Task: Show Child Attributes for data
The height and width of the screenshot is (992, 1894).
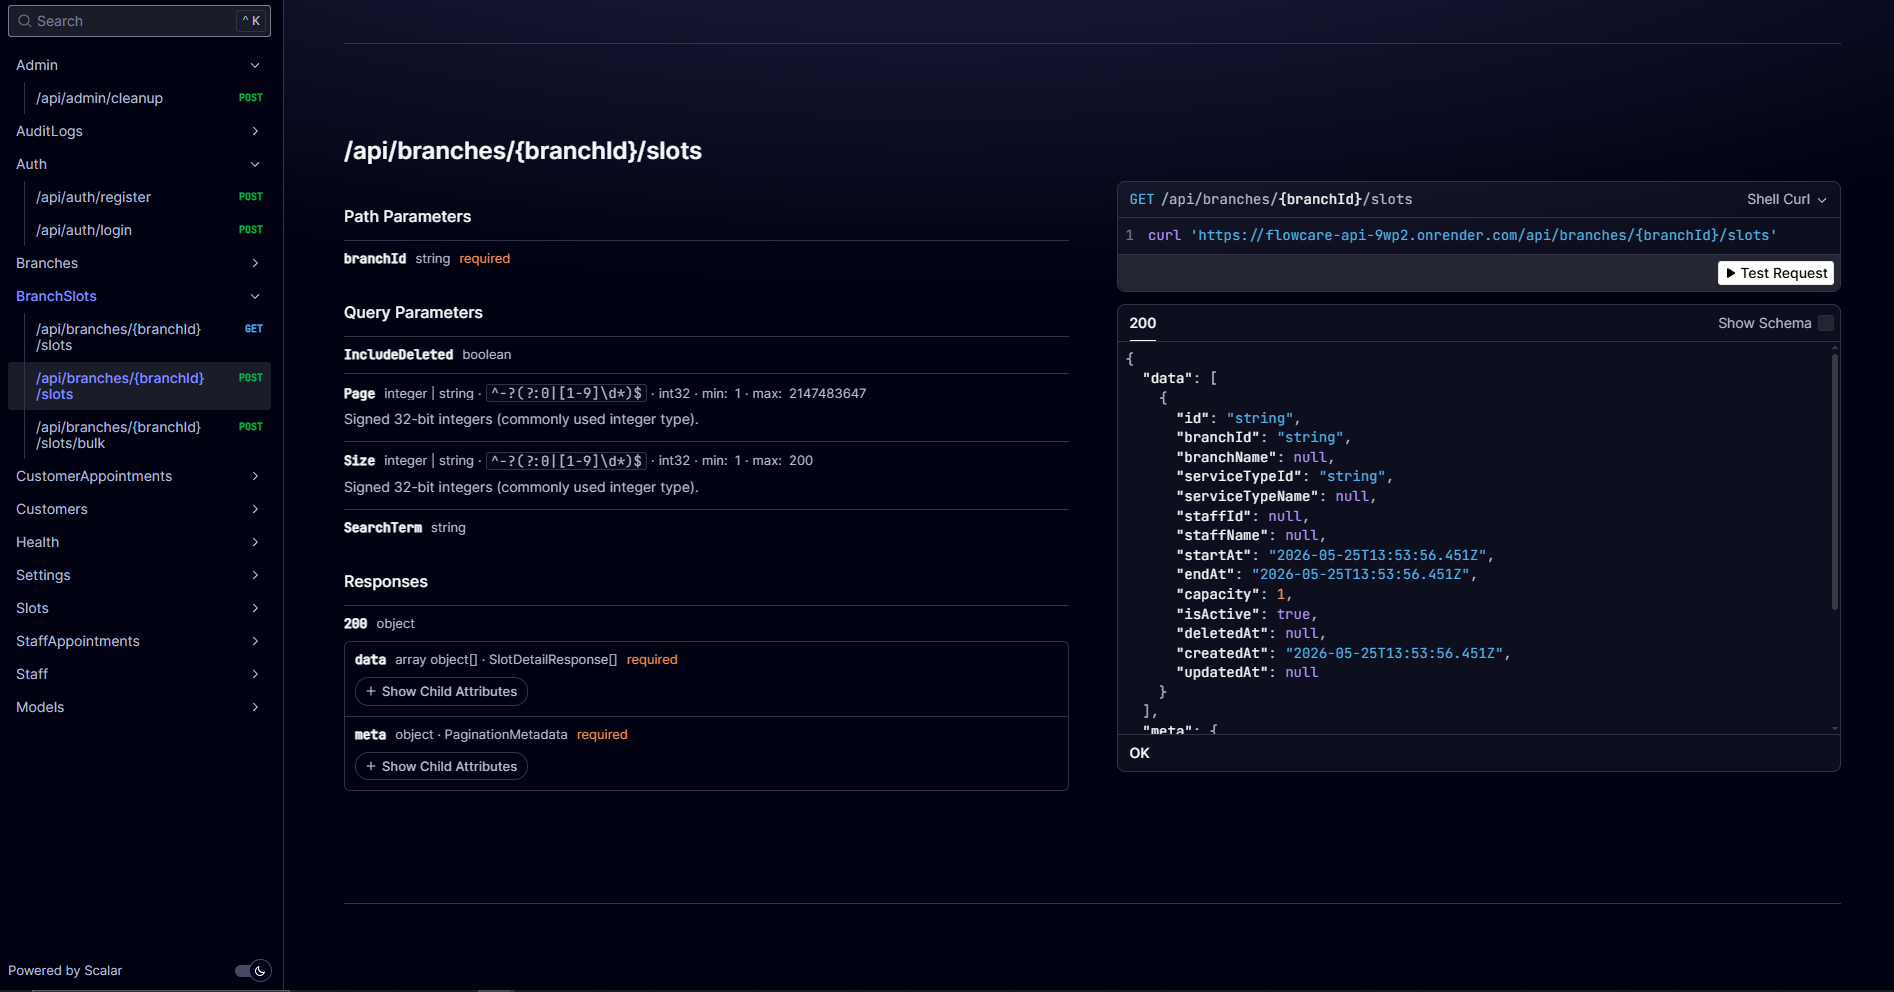Action: point(441,692)
